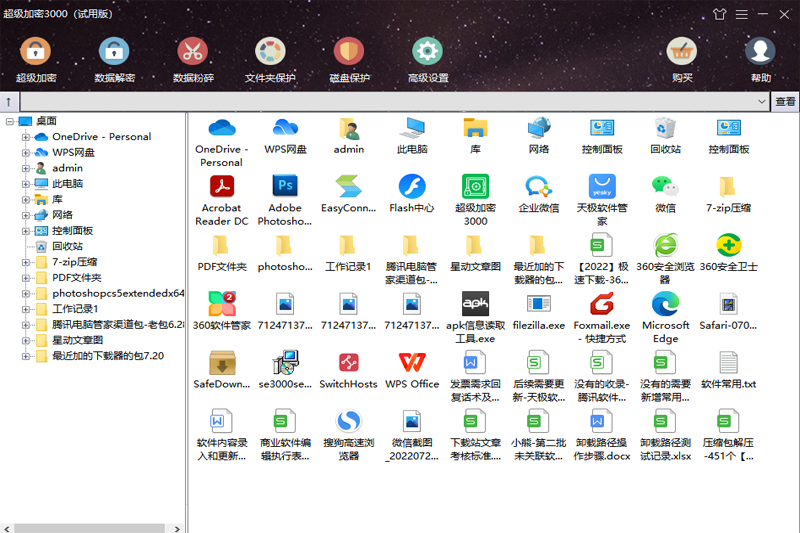
Task: Expand the 此电脑 tree node
Action: tap(27, 184)
